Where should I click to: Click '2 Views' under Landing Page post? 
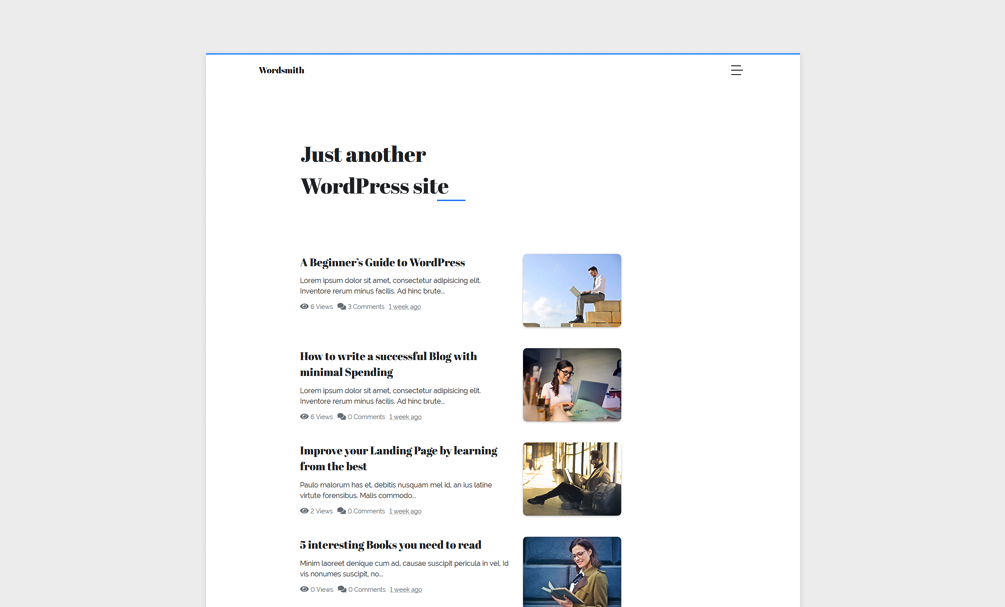(x=322, y=511)
